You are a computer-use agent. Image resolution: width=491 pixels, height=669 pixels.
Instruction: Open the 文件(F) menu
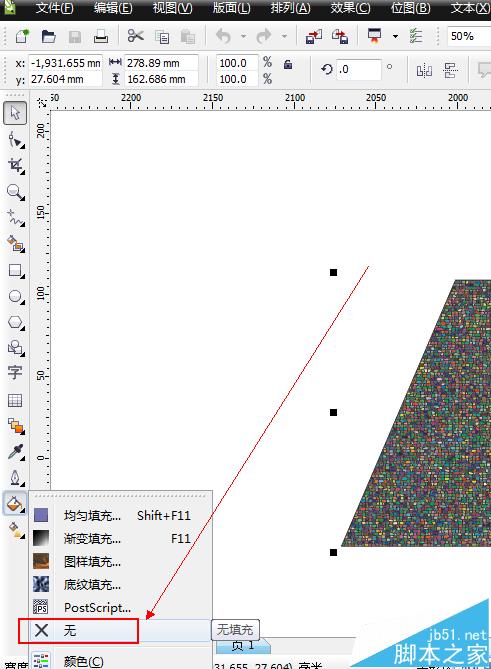(55, 8)
